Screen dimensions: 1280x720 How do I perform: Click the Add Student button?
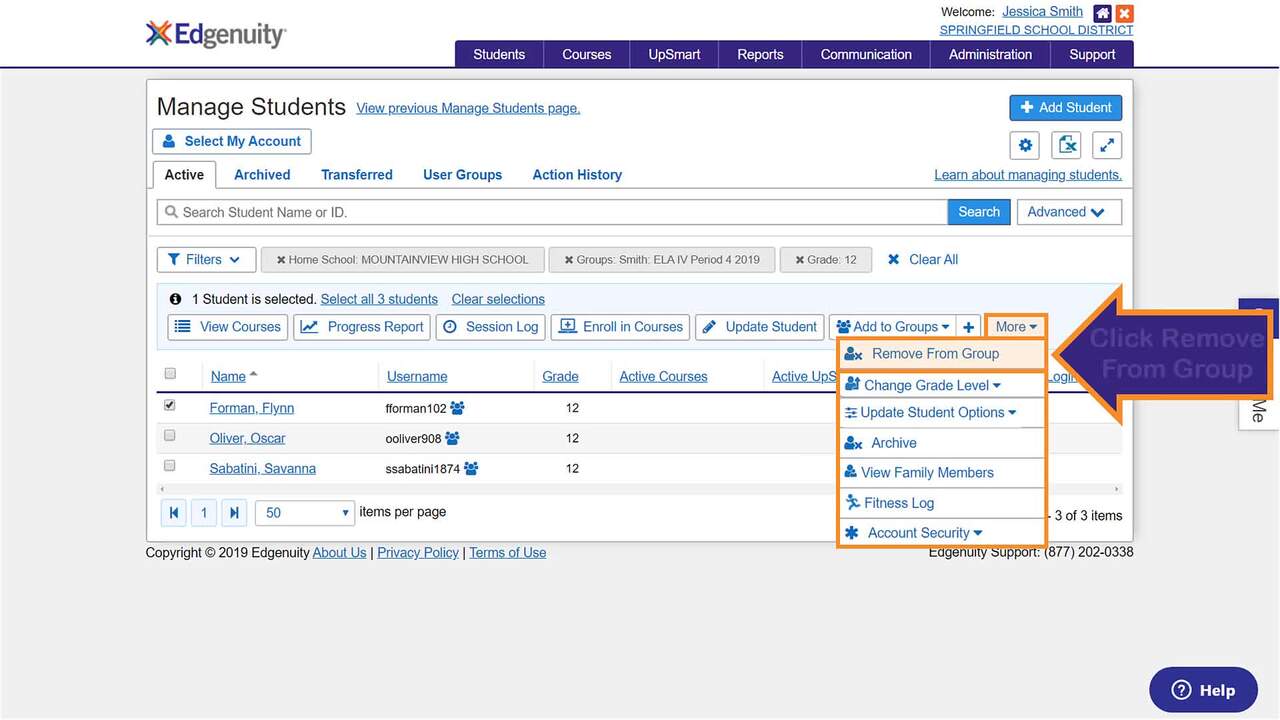[1065, 108]
